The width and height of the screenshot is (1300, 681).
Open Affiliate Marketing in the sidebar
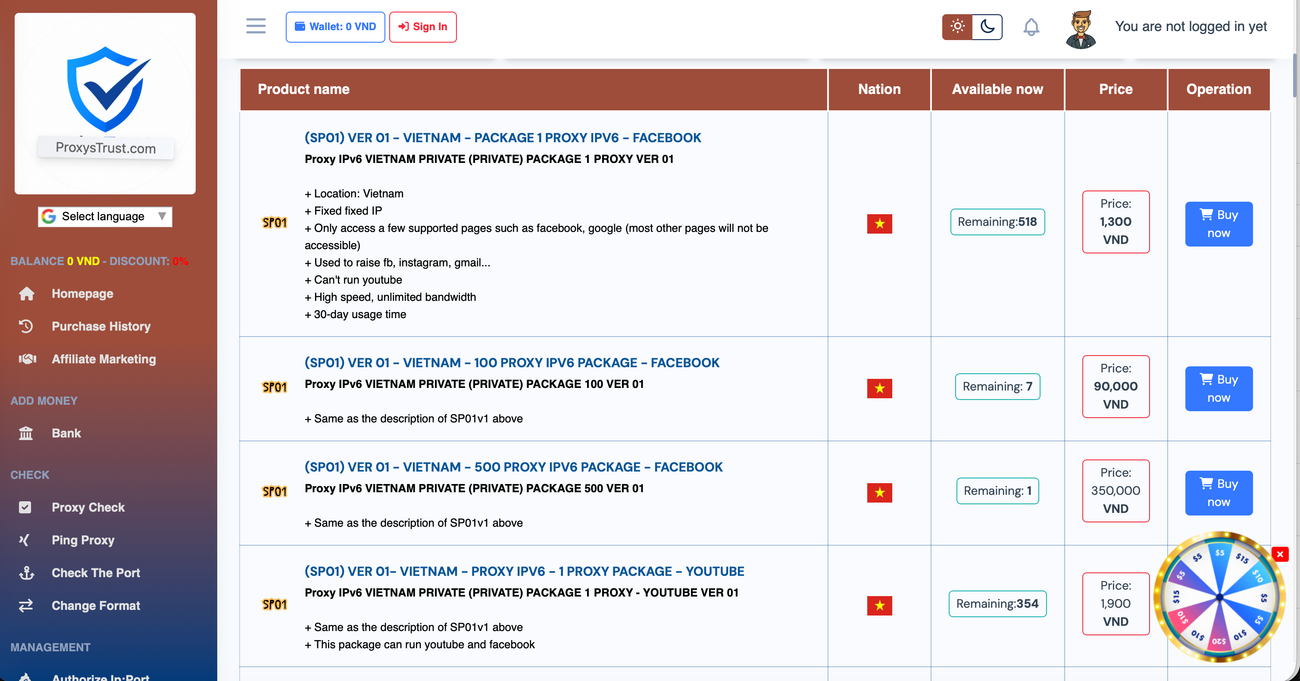[x=104, y=359]
